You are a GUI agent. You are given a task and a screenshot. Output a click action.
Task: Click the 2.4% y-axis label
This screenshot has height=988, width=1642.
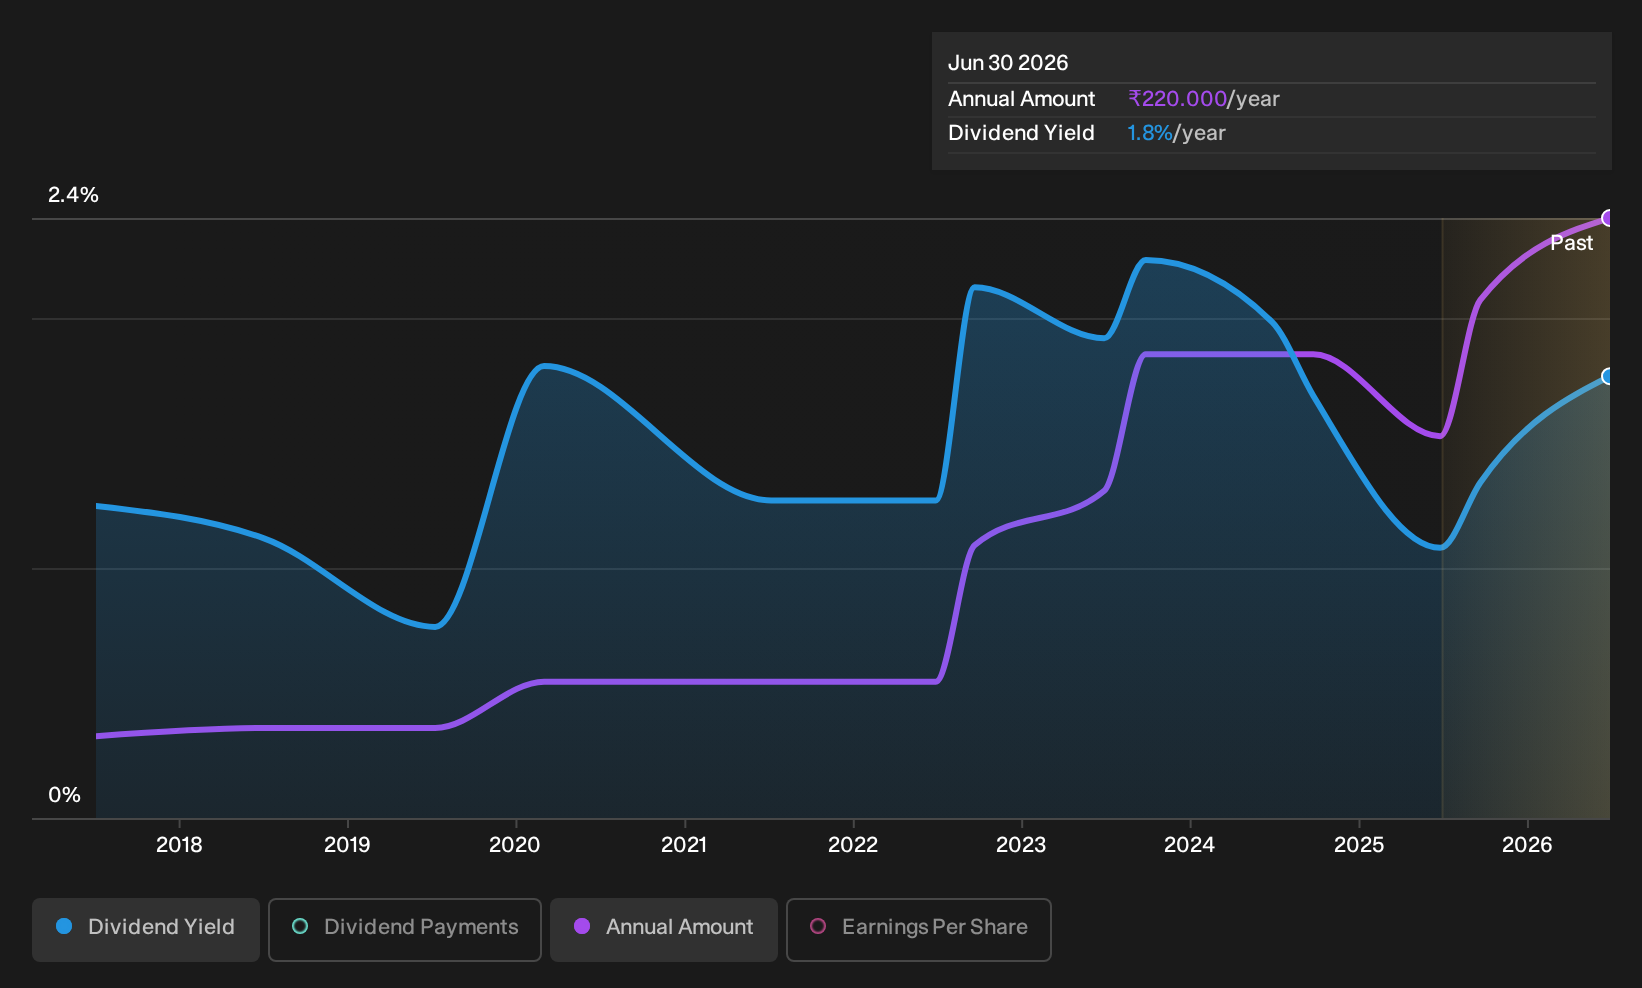pyautogui.click(x=73, y=195)
